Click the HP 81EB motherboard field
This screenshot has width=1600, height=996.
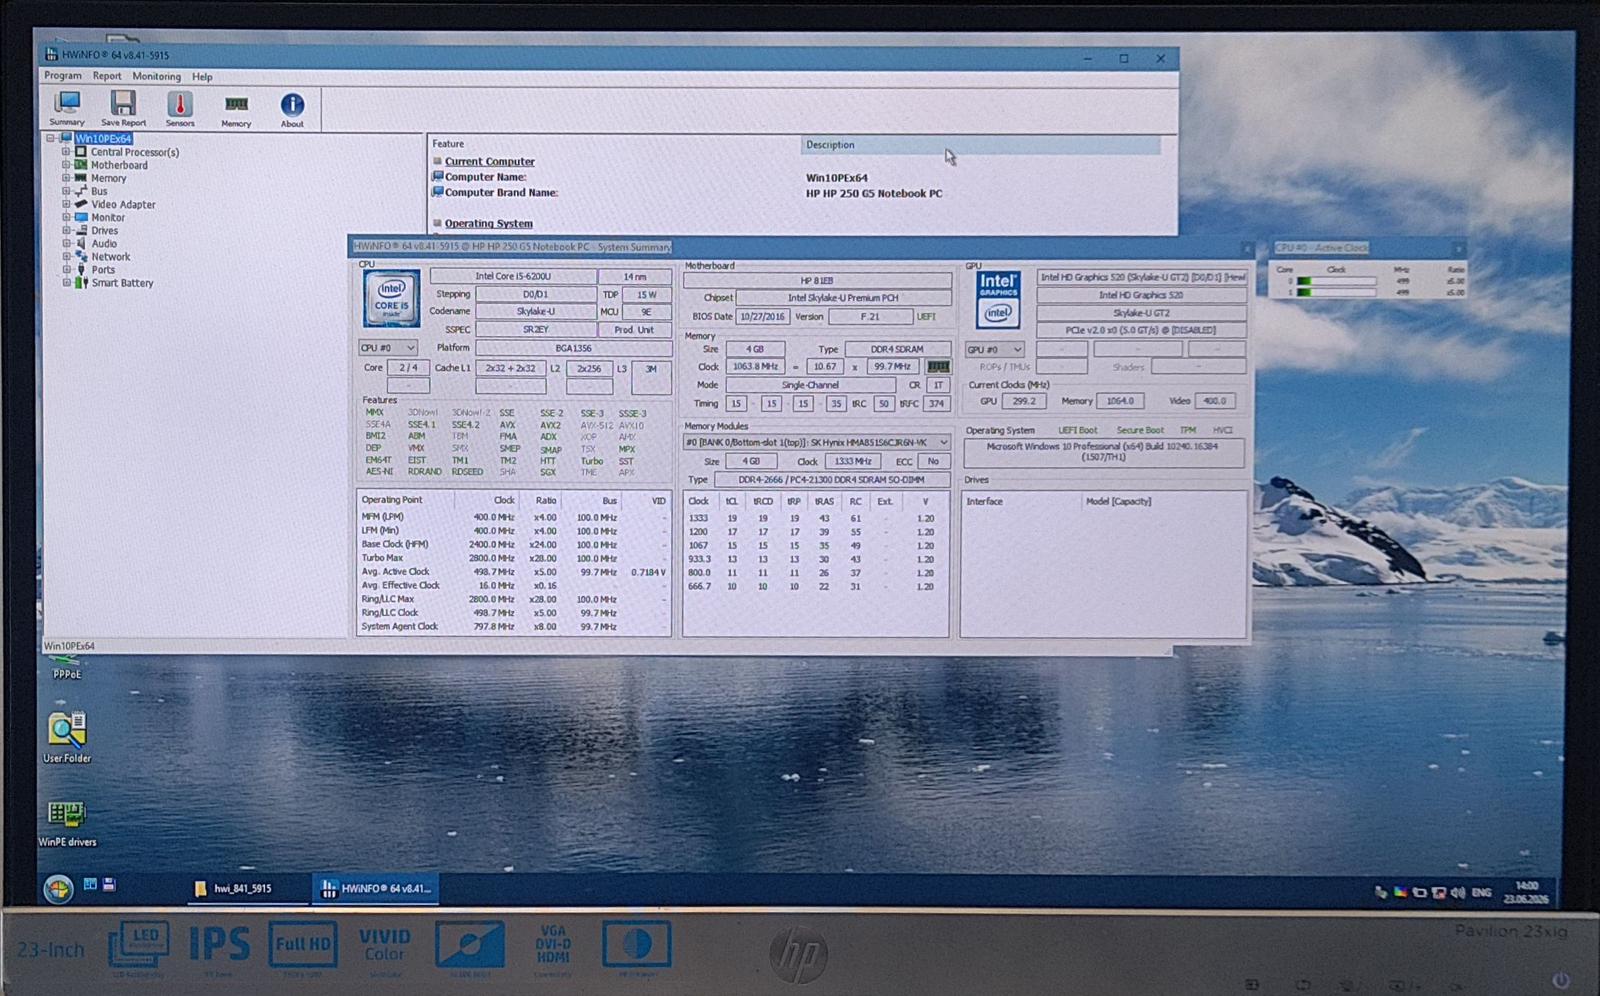(x=817, y=281)
